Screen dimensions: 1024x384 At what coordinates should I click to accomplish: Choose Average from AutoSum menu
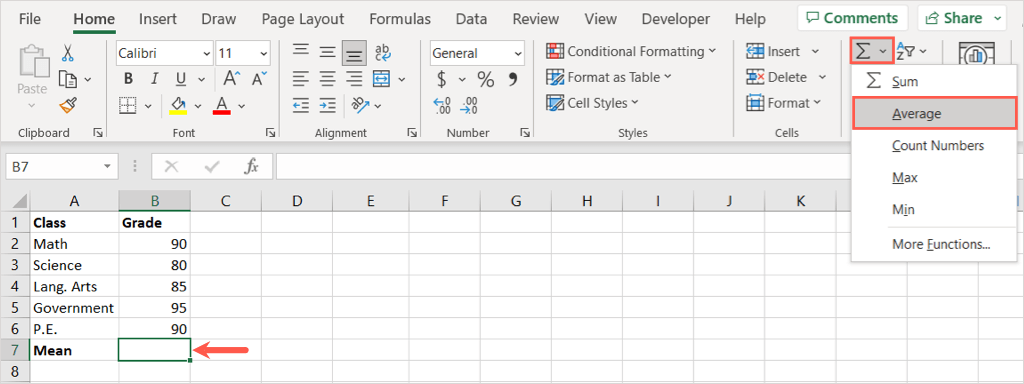pyautogui.click(x=934, y=114)
